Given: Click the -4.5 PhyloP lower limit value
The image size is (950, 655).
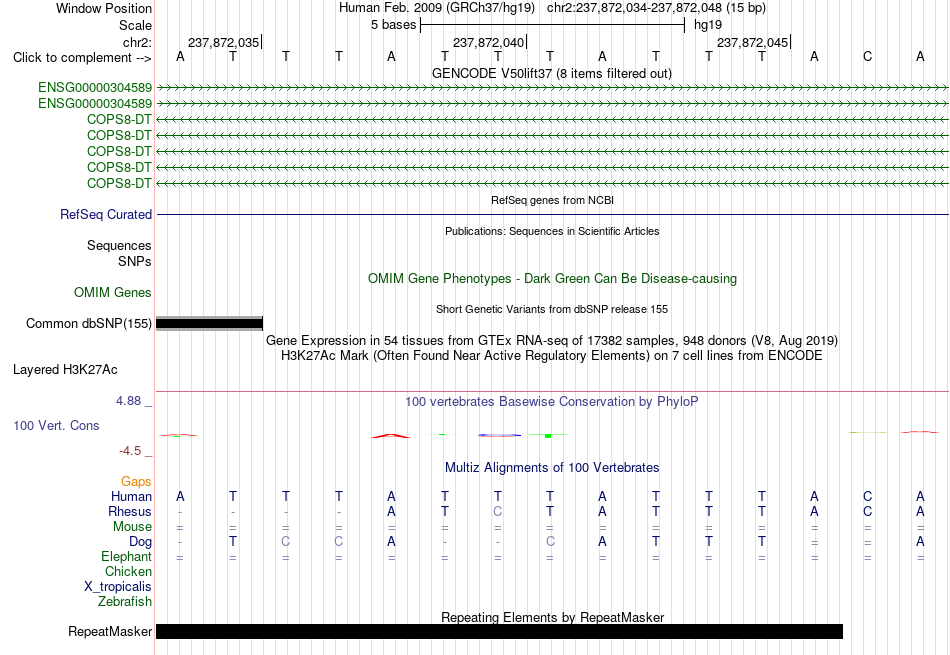Looking at the screenshot, I should 130,451.
